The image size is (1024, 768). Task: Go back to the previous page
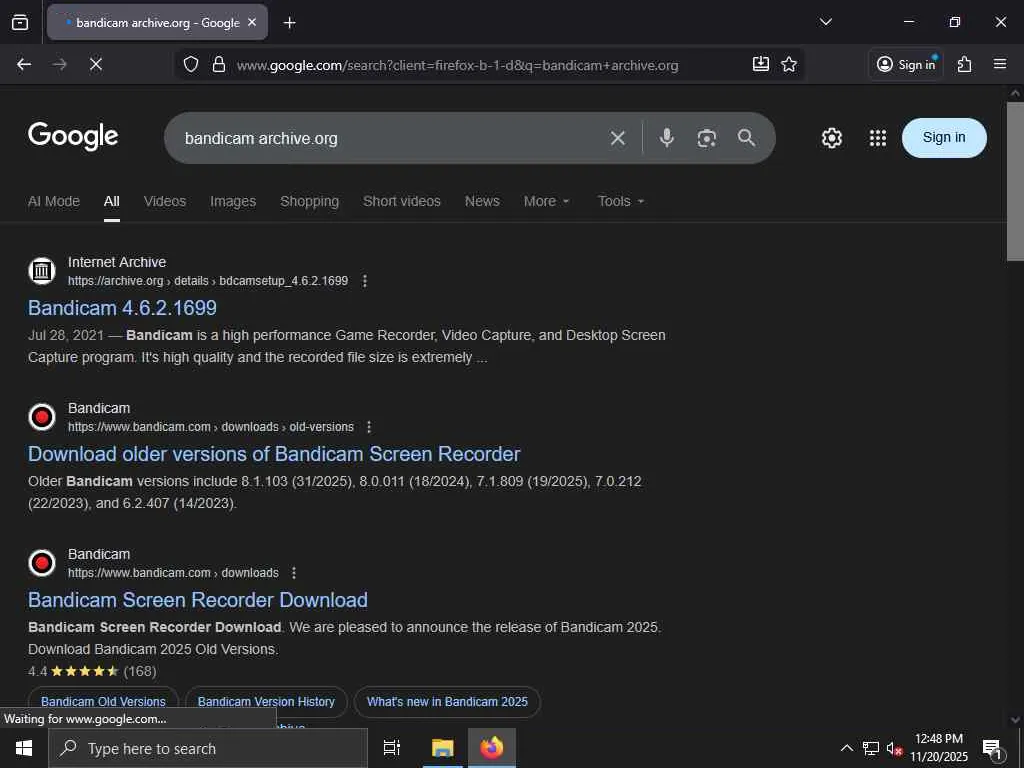click(24, 64)
